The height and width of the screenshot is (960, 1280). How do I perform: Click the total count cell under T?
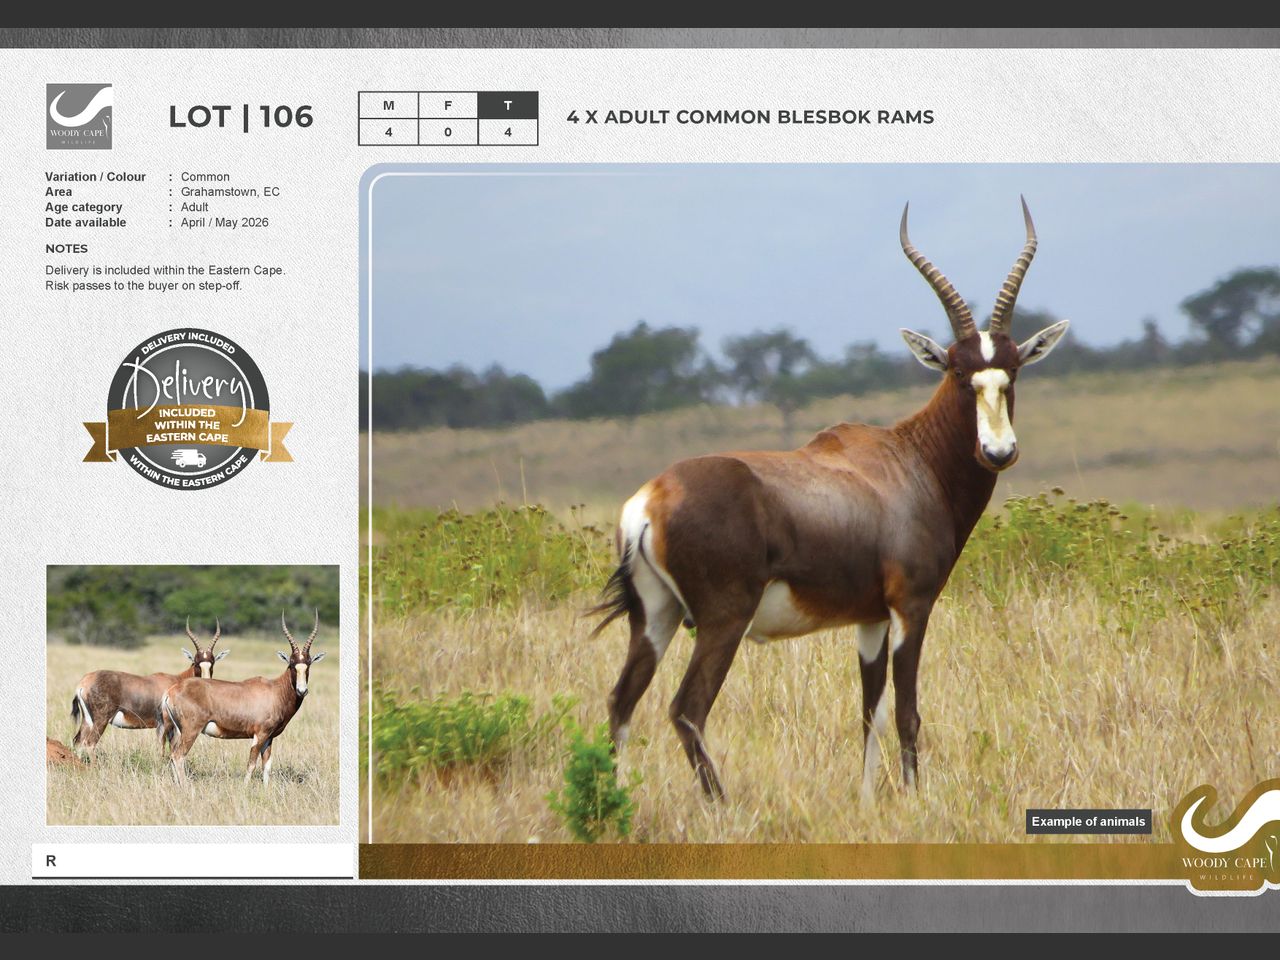coord(508,132)
